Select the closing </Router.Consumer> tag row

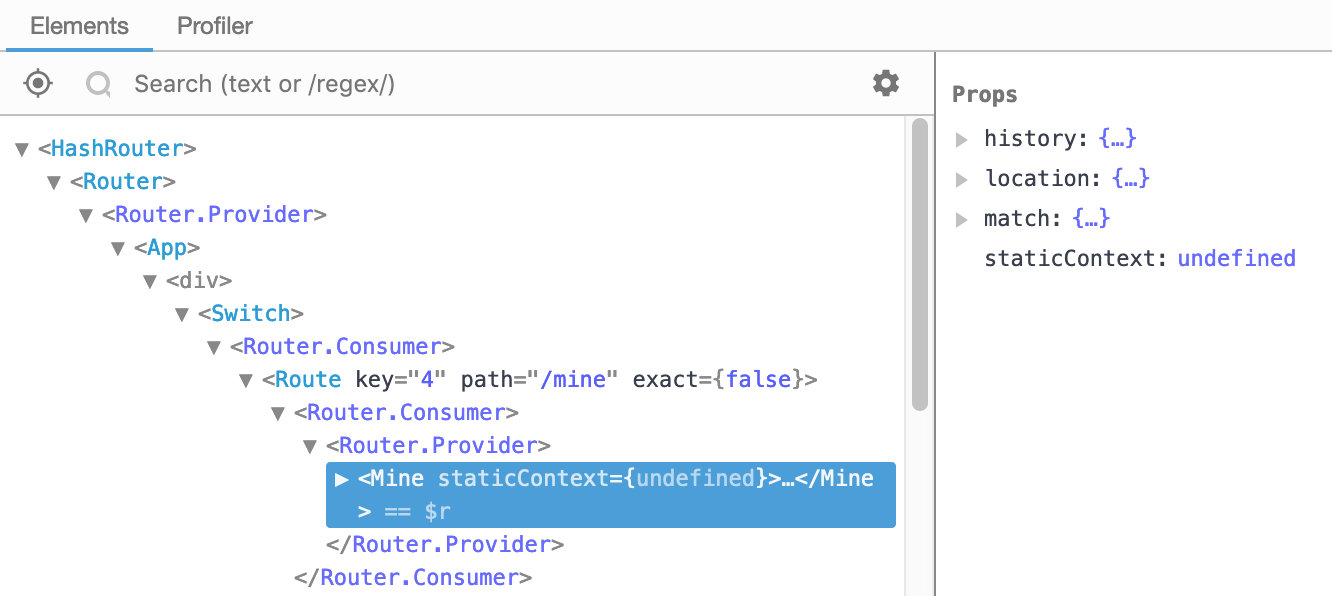point(413,578)
